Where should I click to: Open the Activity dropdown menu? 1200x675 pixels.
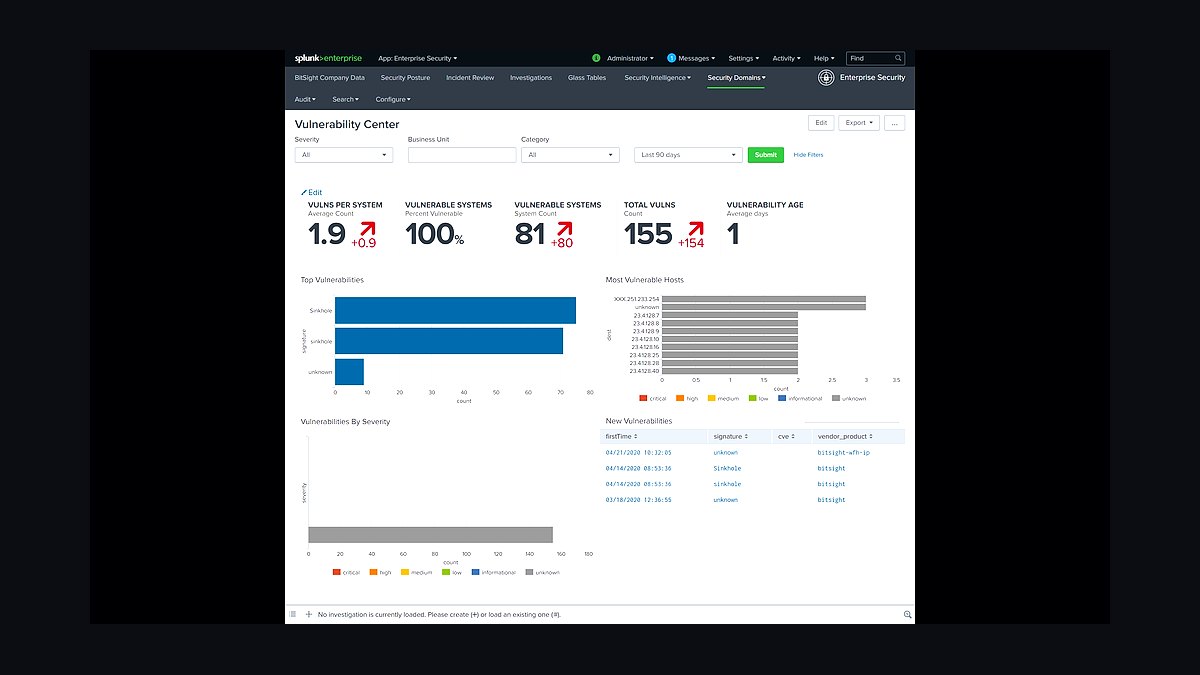[786, 58]
